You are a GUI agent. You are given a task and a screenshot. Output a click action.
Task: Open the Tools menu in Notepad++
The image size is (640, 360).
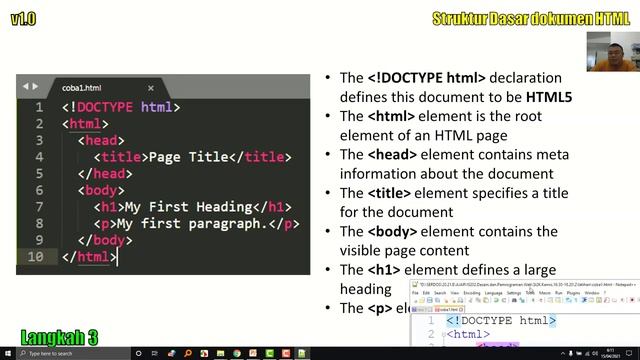click(530, 293)
